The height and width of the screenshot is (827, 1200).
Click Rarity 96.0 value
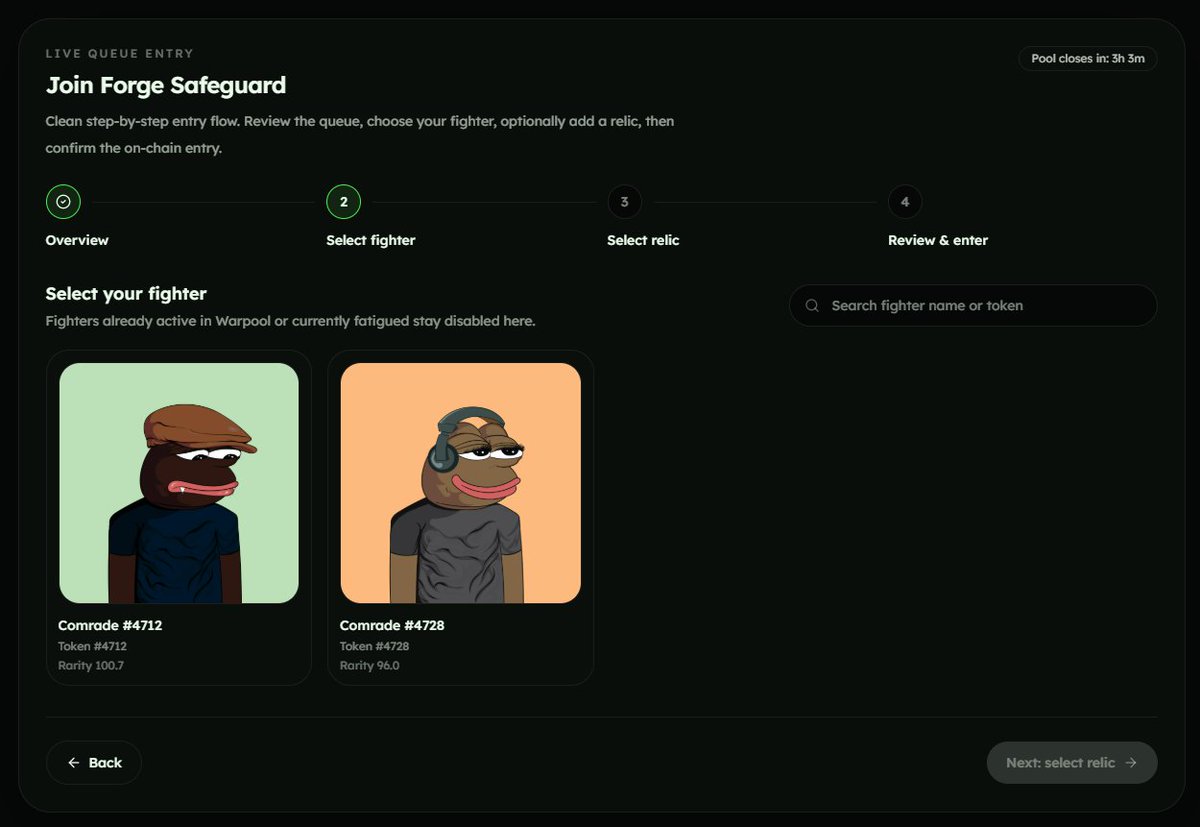[x=370, y=666]
